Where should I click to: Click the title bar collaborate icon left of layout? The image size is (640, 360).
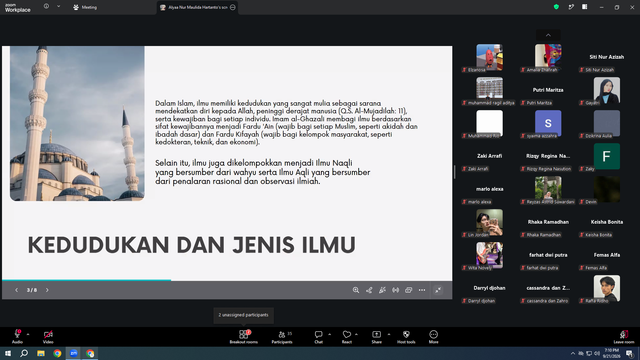[x=571, y=7]
